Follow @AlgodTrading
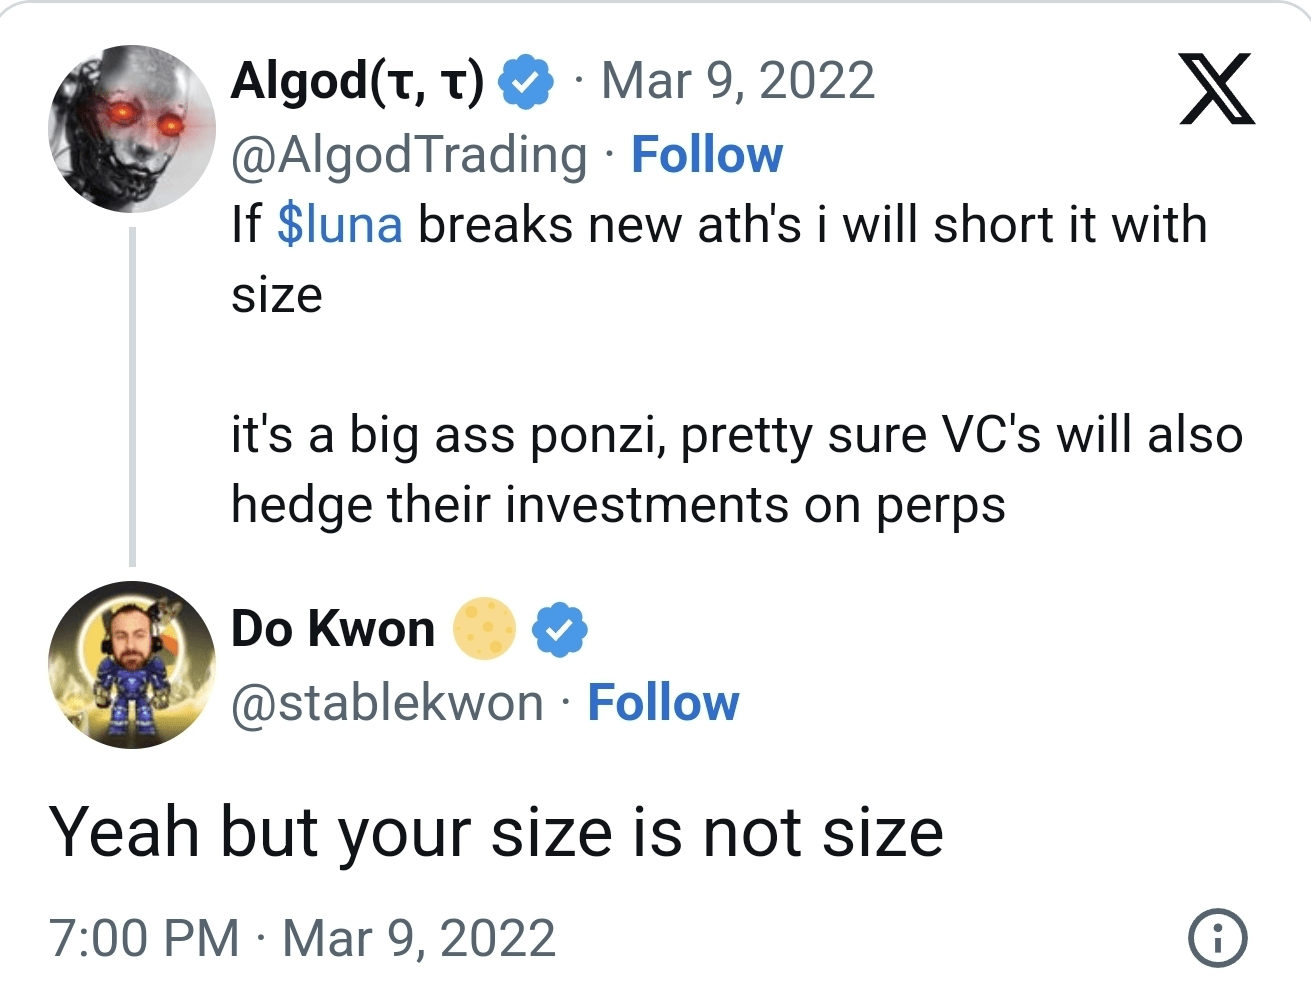 tap(708, 154)
